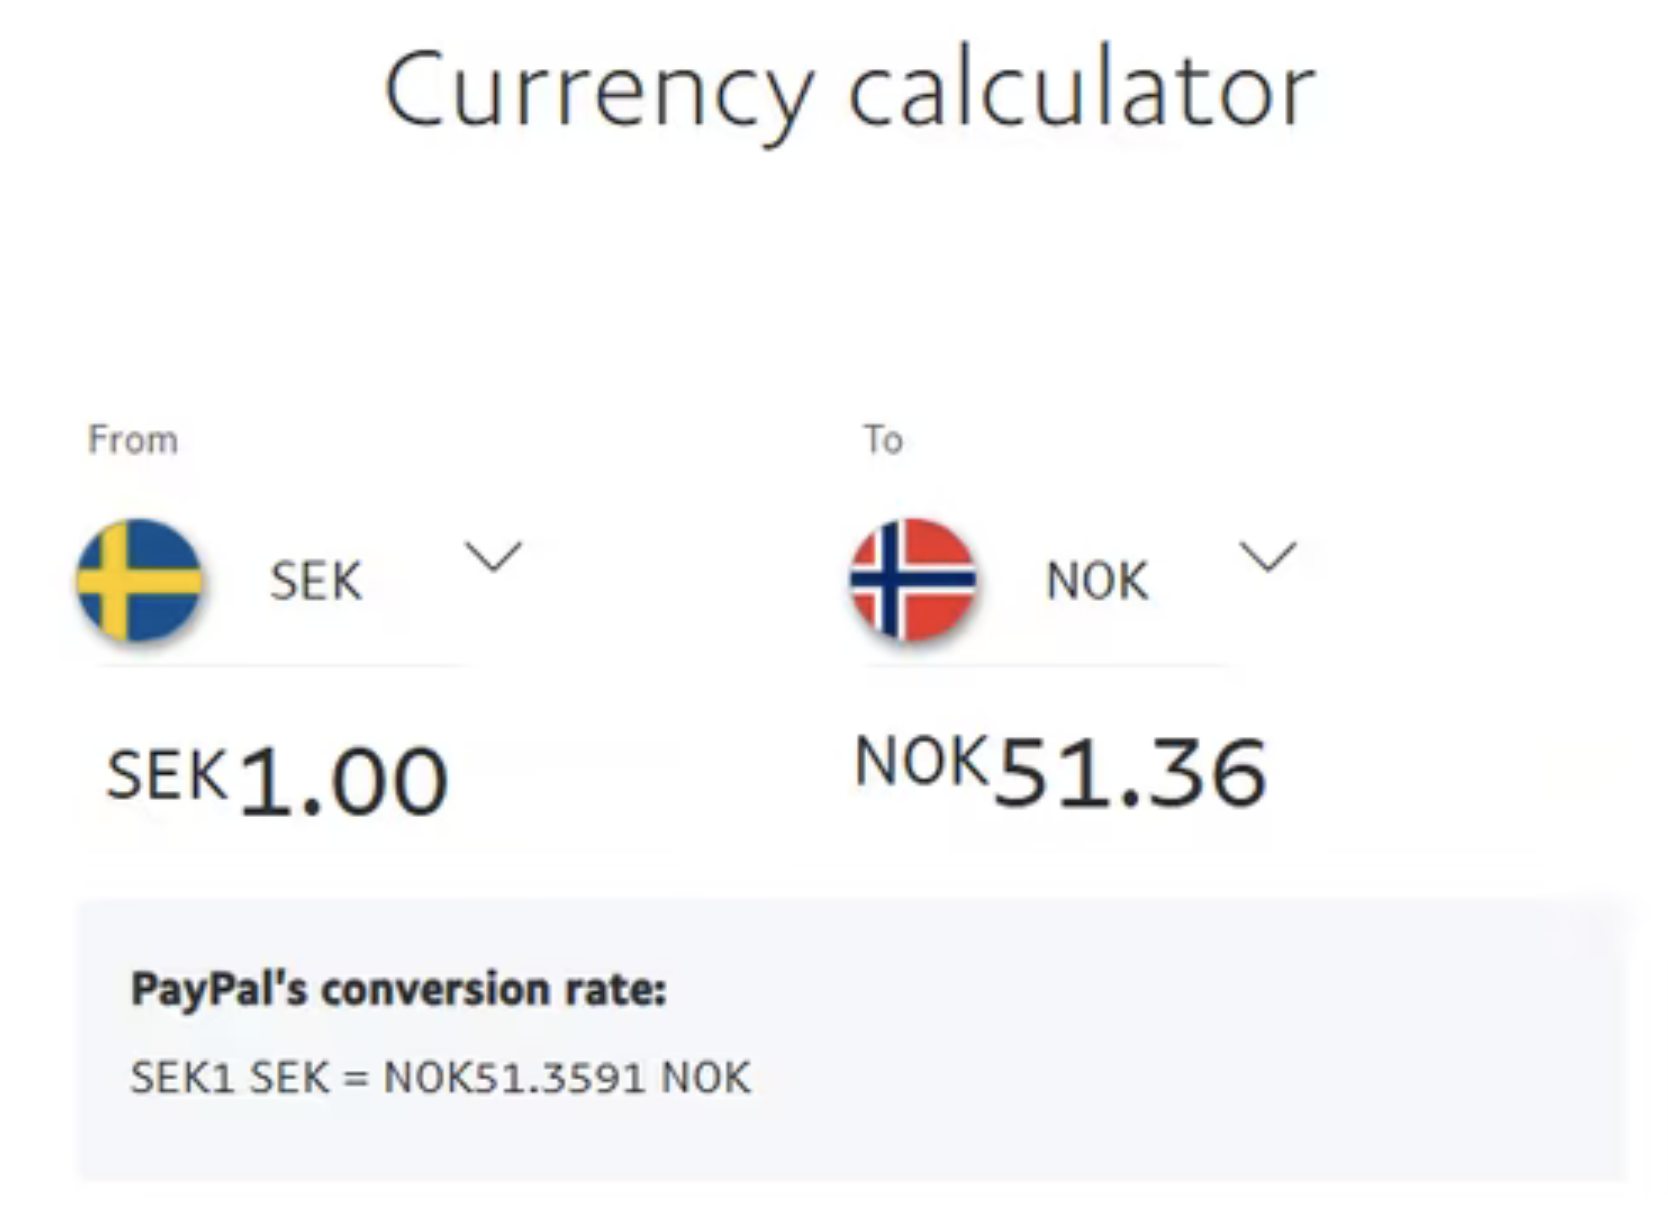Click the underline below NOK selector
The image size is (1668, 1212).
pyautogui.click(x=1045, y=665)
